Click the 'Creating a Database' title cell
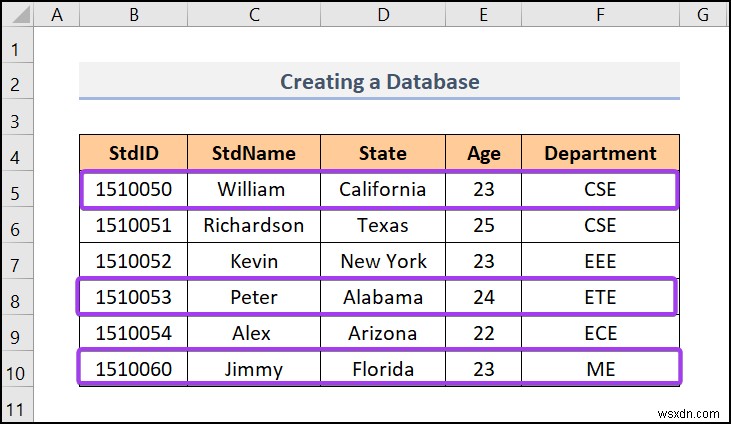 [379, 81]
